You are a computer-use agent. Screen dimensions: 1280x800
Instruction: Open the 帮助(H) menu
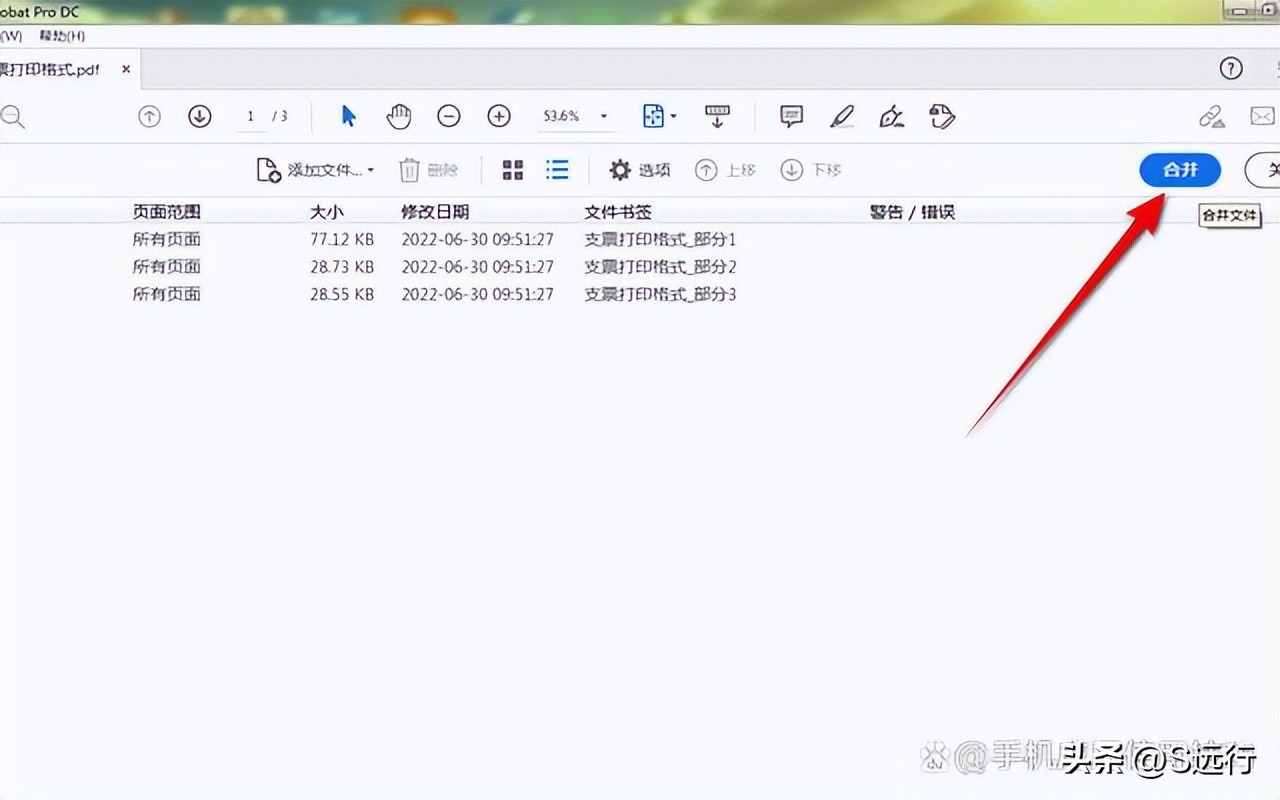62,35
